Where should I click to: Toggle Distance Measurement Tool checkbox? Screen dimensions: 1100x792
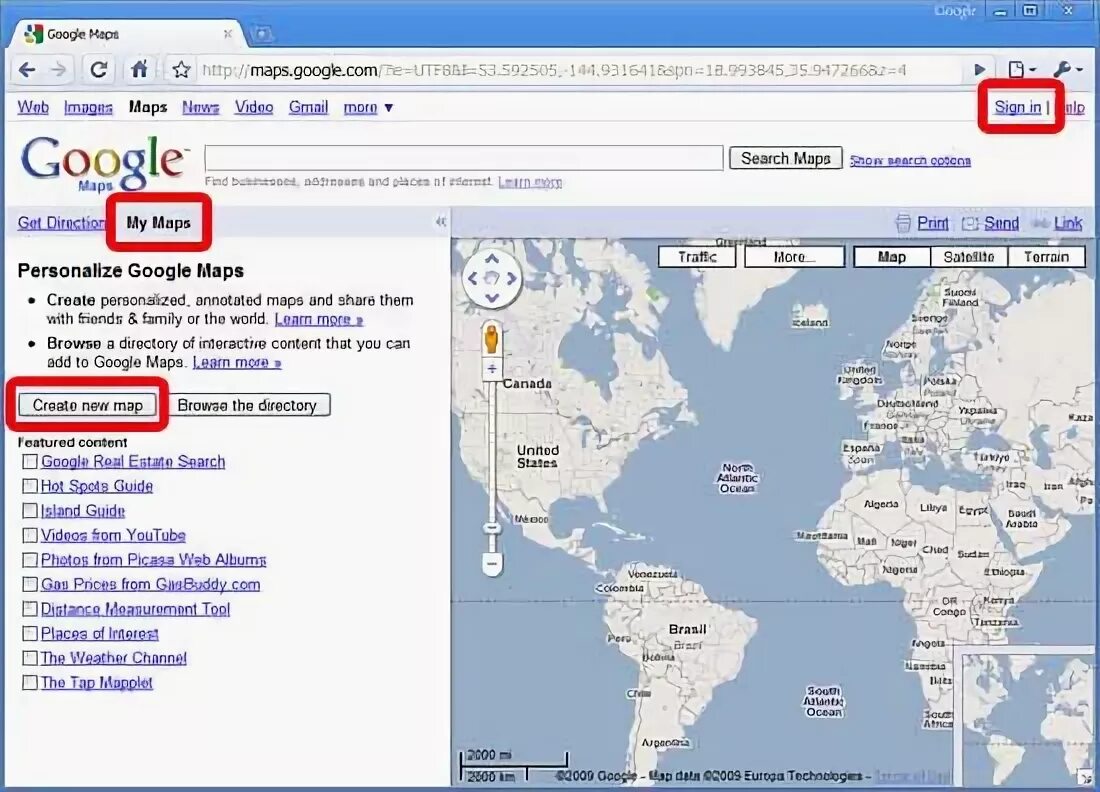coord(29,609)
